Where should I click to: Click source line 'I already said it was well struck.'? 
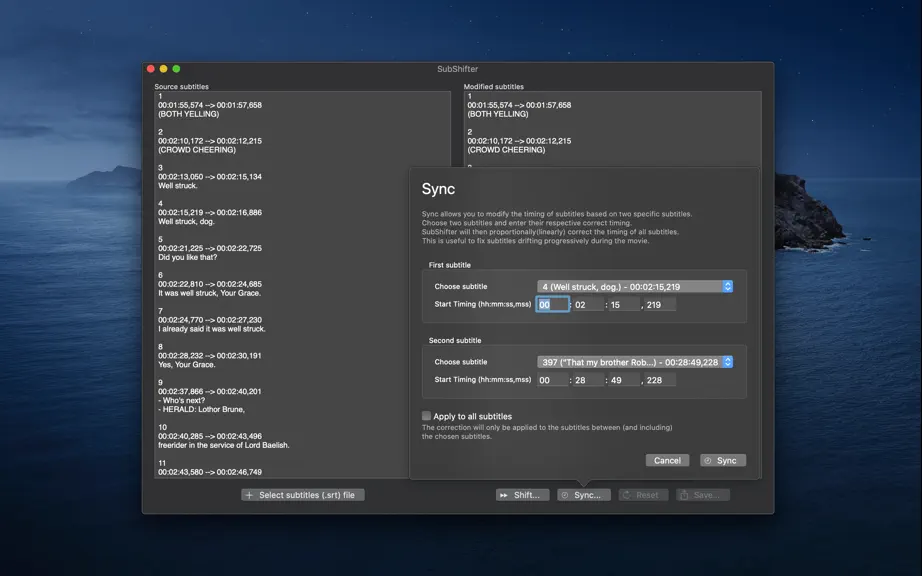(212, 329)
